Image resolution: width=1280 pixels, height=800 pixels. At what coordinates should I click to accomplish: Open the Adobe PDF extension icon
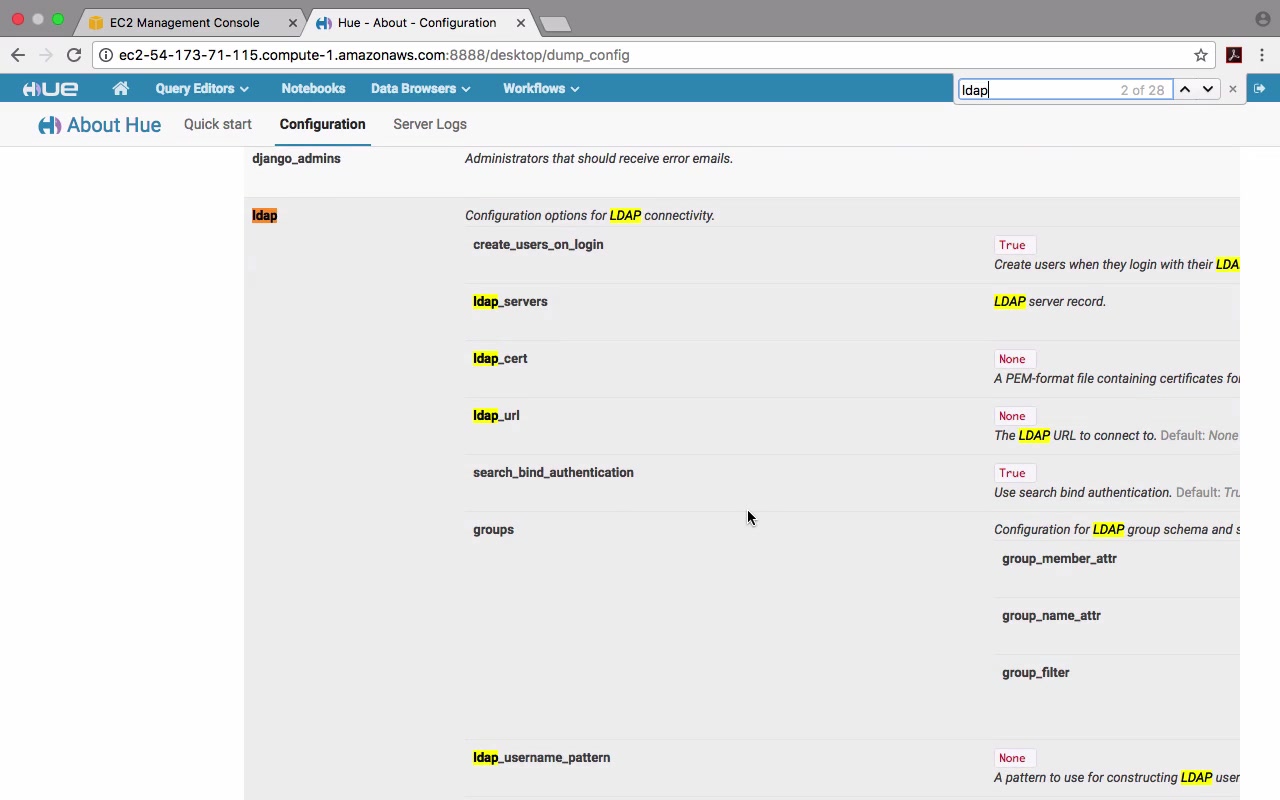tap(1234, 55)
